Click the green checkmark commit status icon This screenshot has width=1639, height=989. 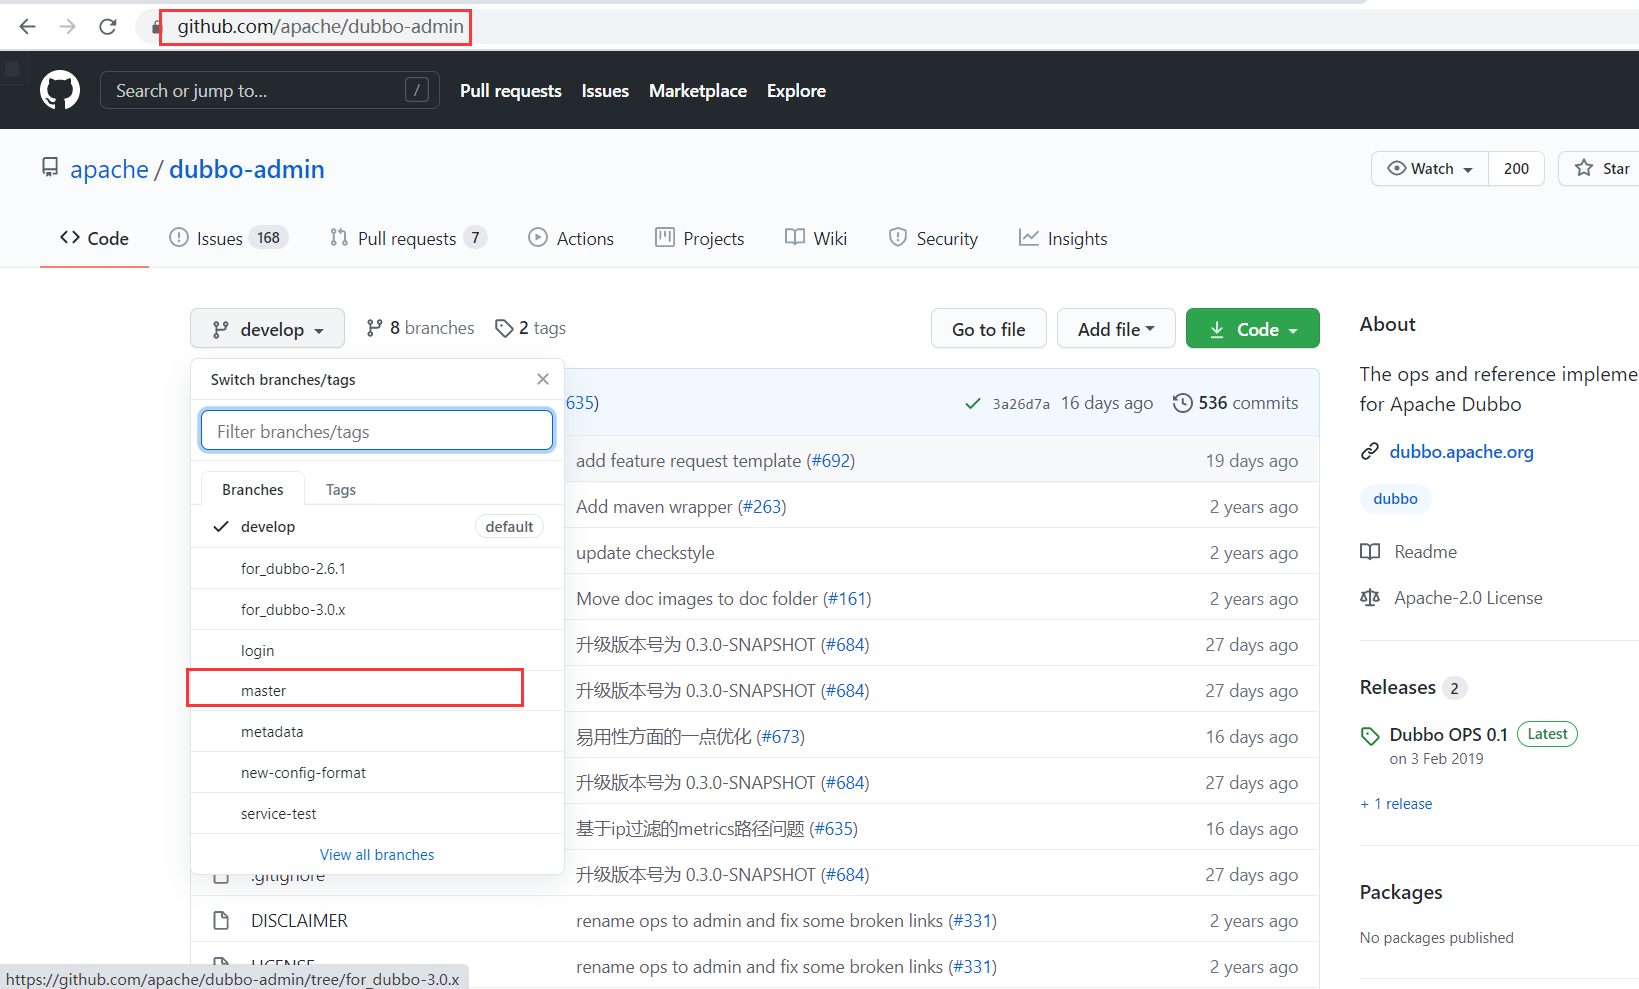click(x=972, y=403)
